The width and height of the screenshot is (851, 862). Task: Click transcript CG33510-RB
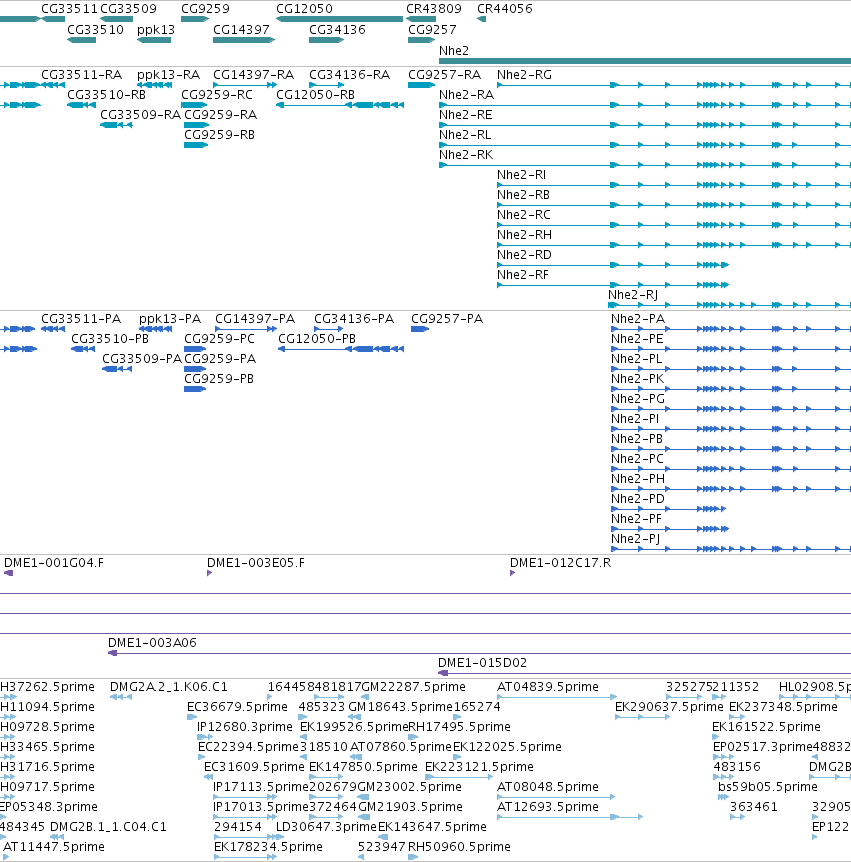coord(107,95)
